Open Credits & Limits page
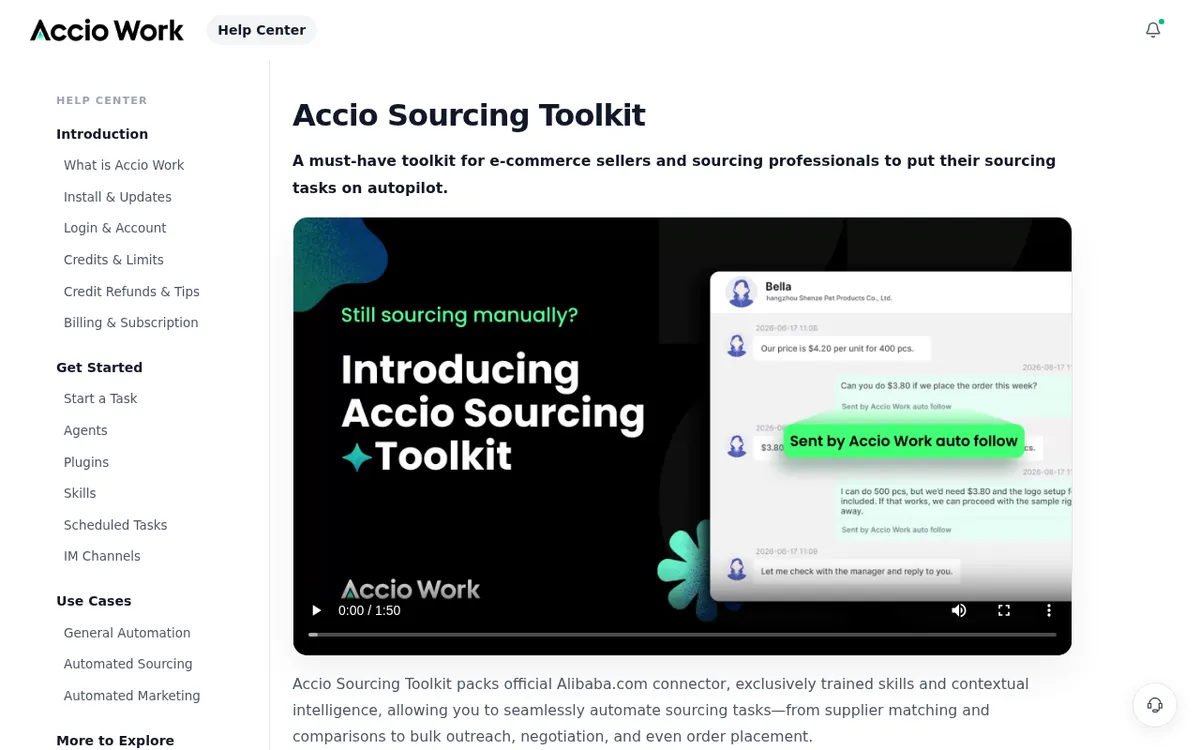This screenshot has width=1200, height=750. pyautogui.click(x=114, y=260)
